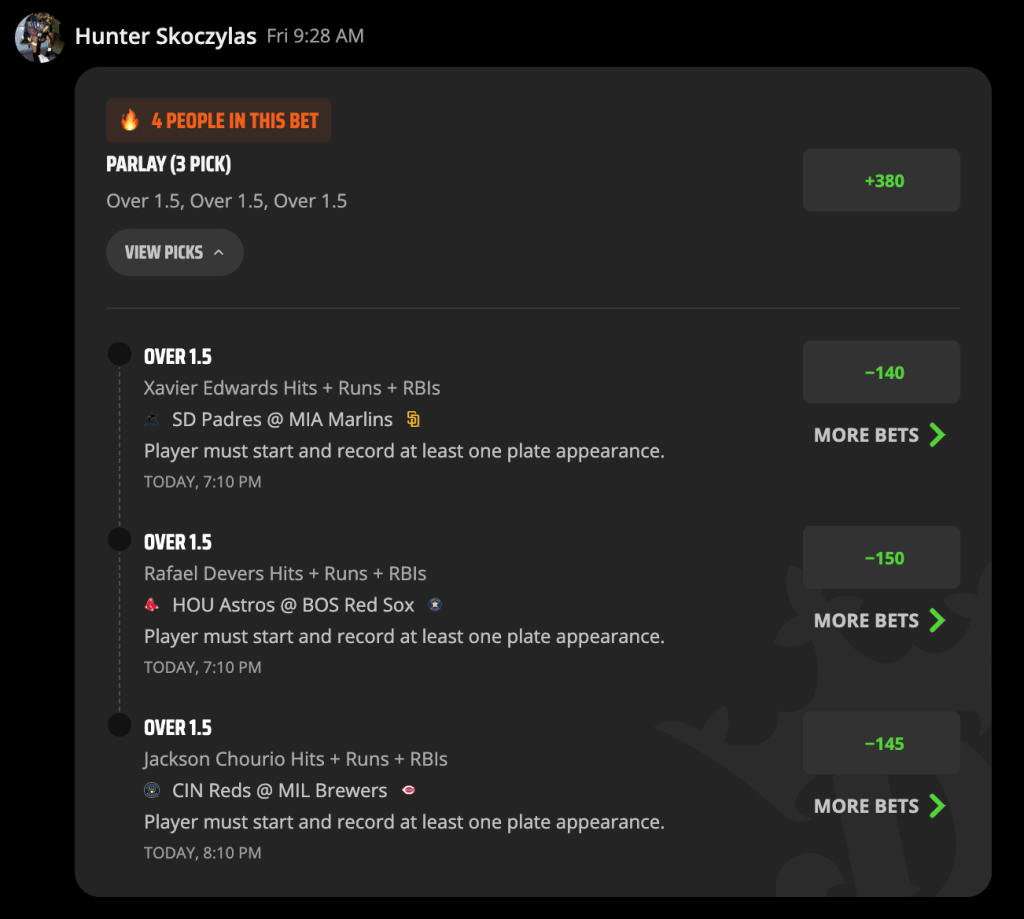The height and width of the screenshot is (919, 1024).
Task: Open More Bets for Reds Brewers
Action: coord(880,806)
